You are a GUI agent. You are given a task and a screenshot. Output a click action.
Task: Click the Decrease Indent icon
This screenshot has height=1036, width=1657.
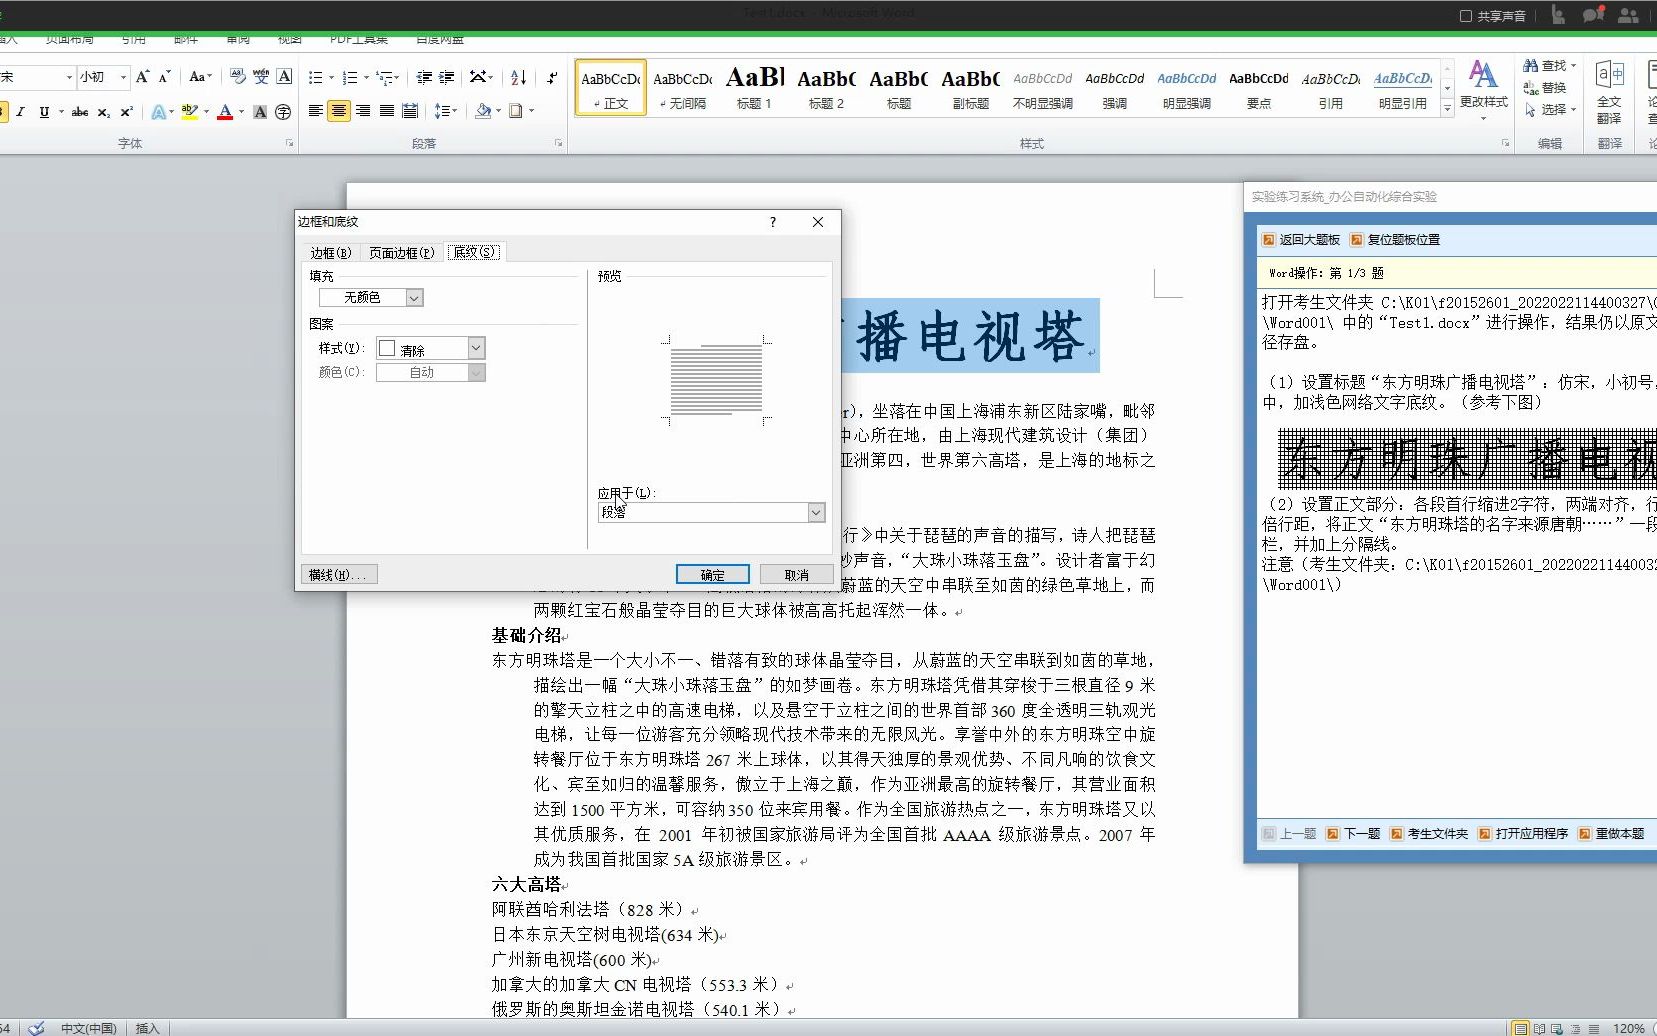tap(424, 77)
